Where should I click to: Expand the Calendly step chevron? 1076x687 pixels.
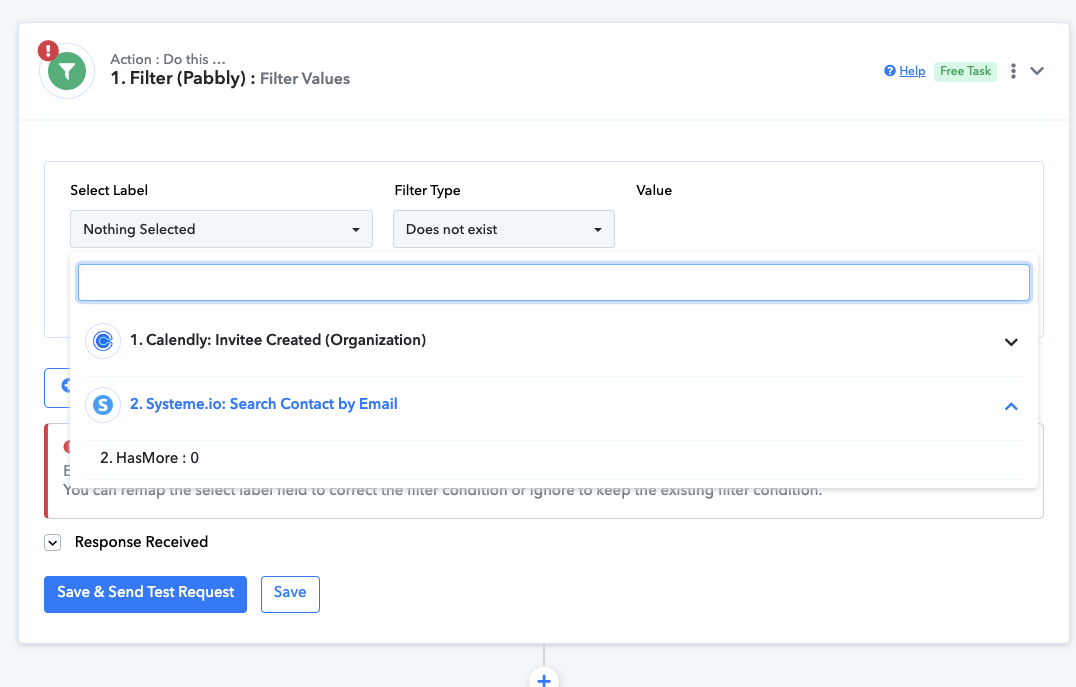coord(1011,342)
